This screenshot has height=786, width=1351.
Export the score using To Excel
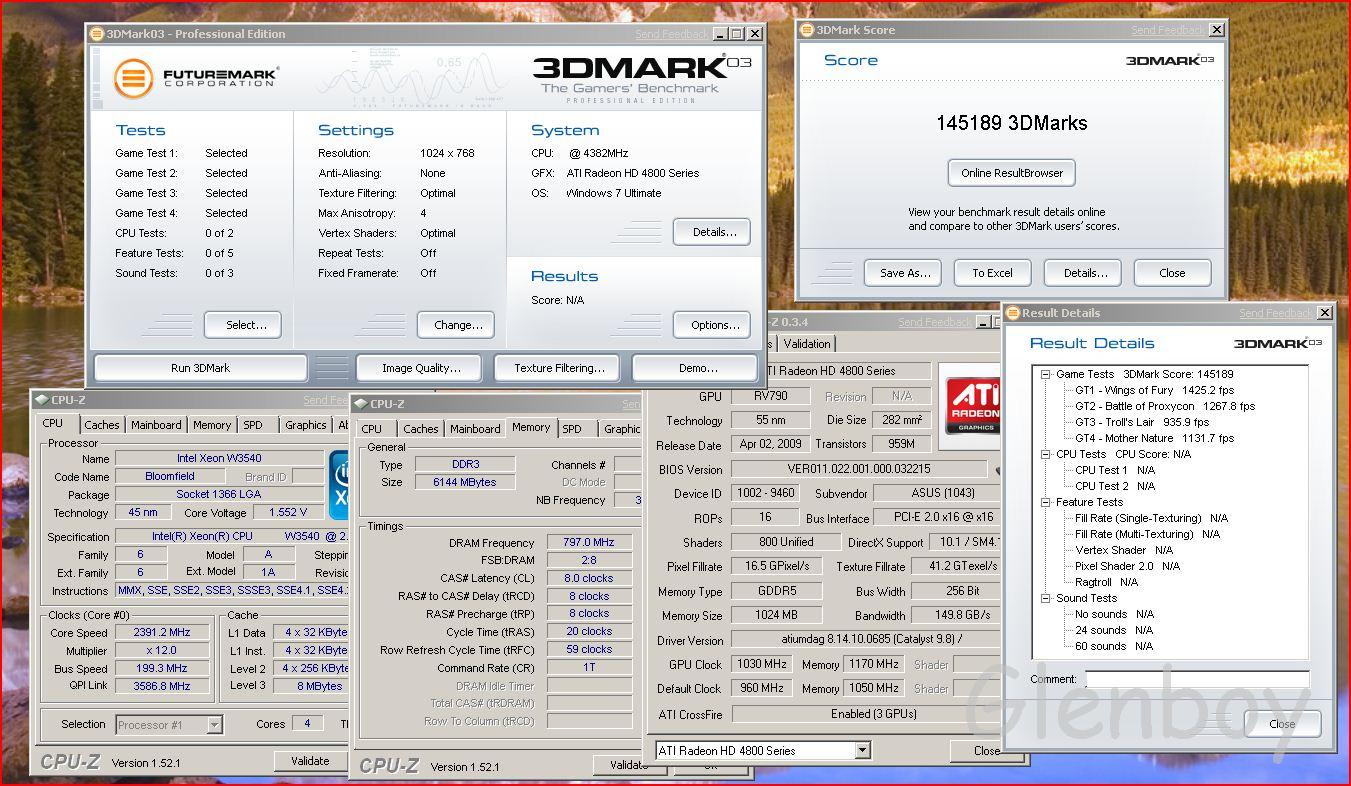point(992,273)
